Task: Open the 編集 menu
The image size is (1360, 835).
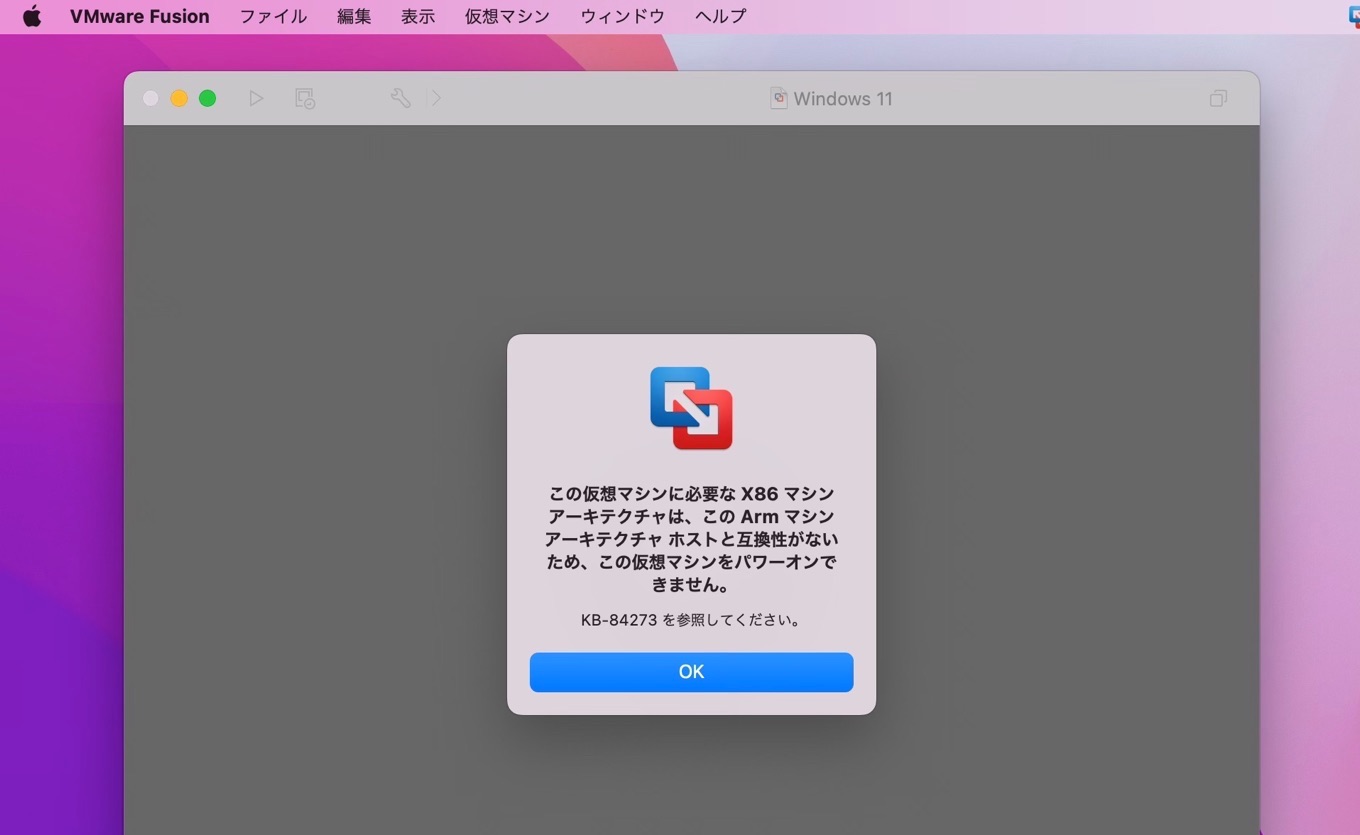Action: [x=354, y=16]
